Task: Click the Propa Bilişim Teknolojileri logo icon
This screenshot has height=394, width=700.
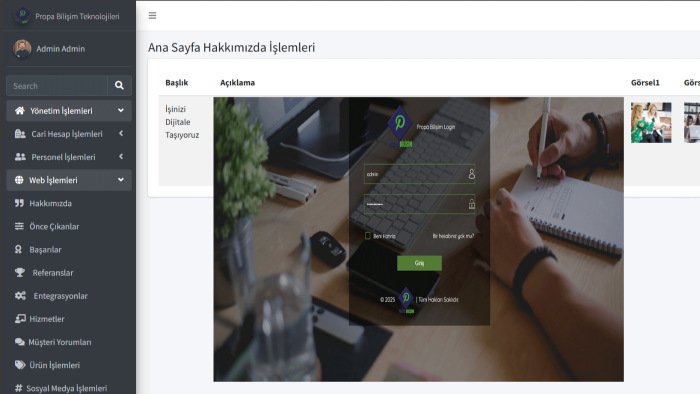Action: (x=22, y=16)
